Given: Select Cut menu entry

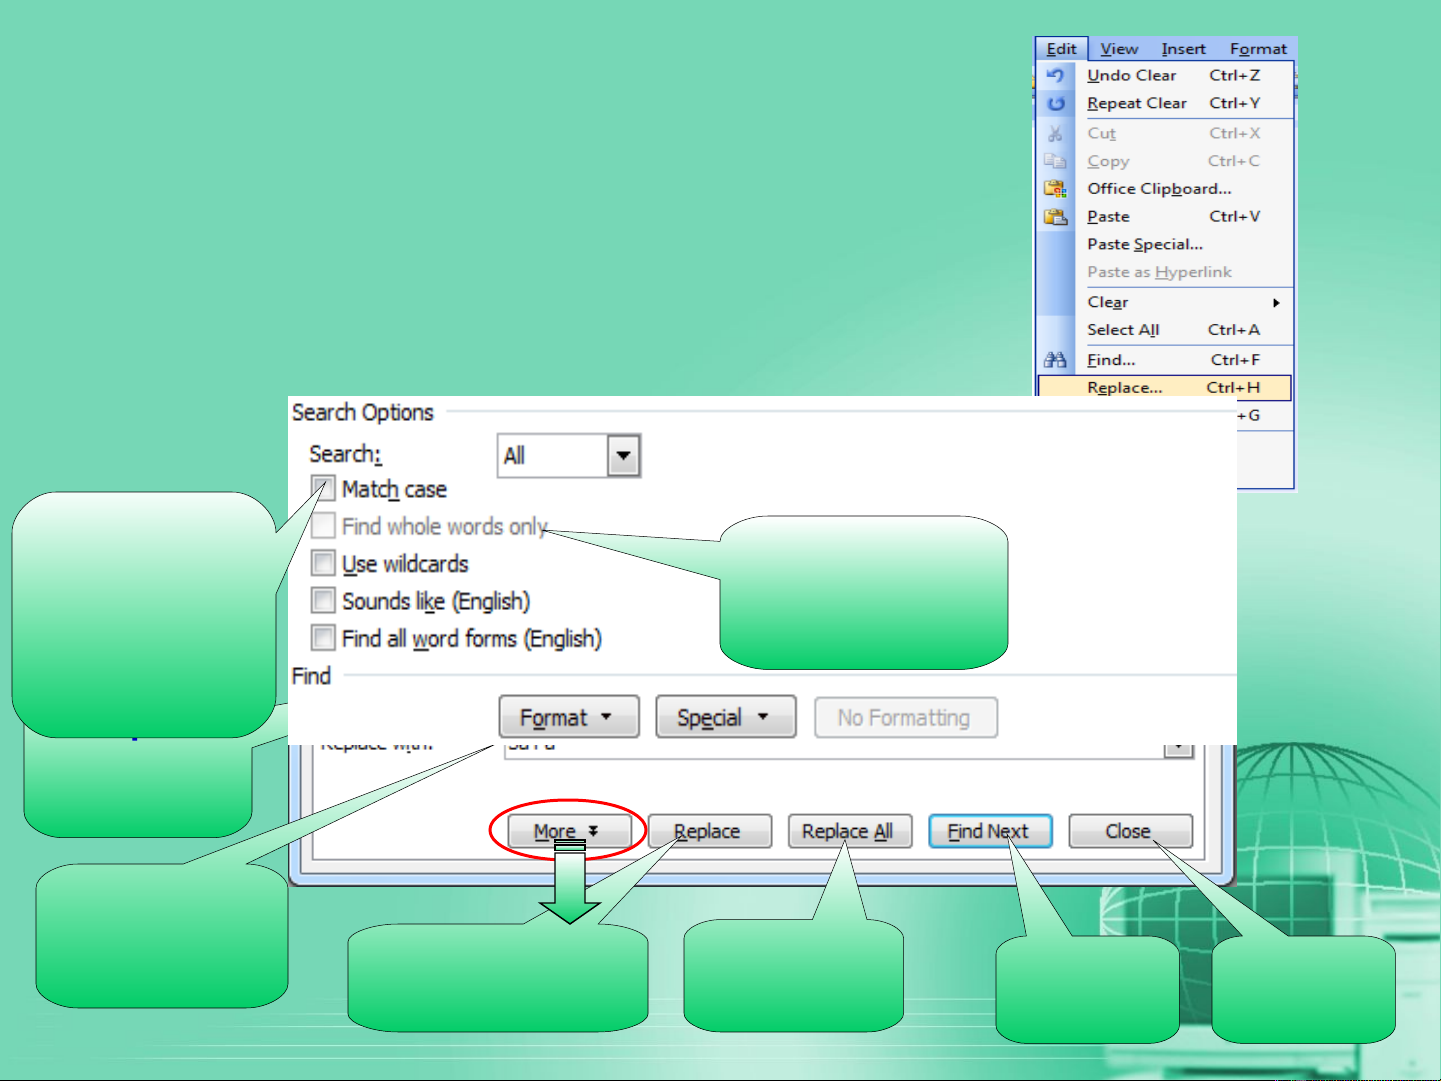Looking at the screenshot, I should pyautogui.click(x=1165, y=133).
